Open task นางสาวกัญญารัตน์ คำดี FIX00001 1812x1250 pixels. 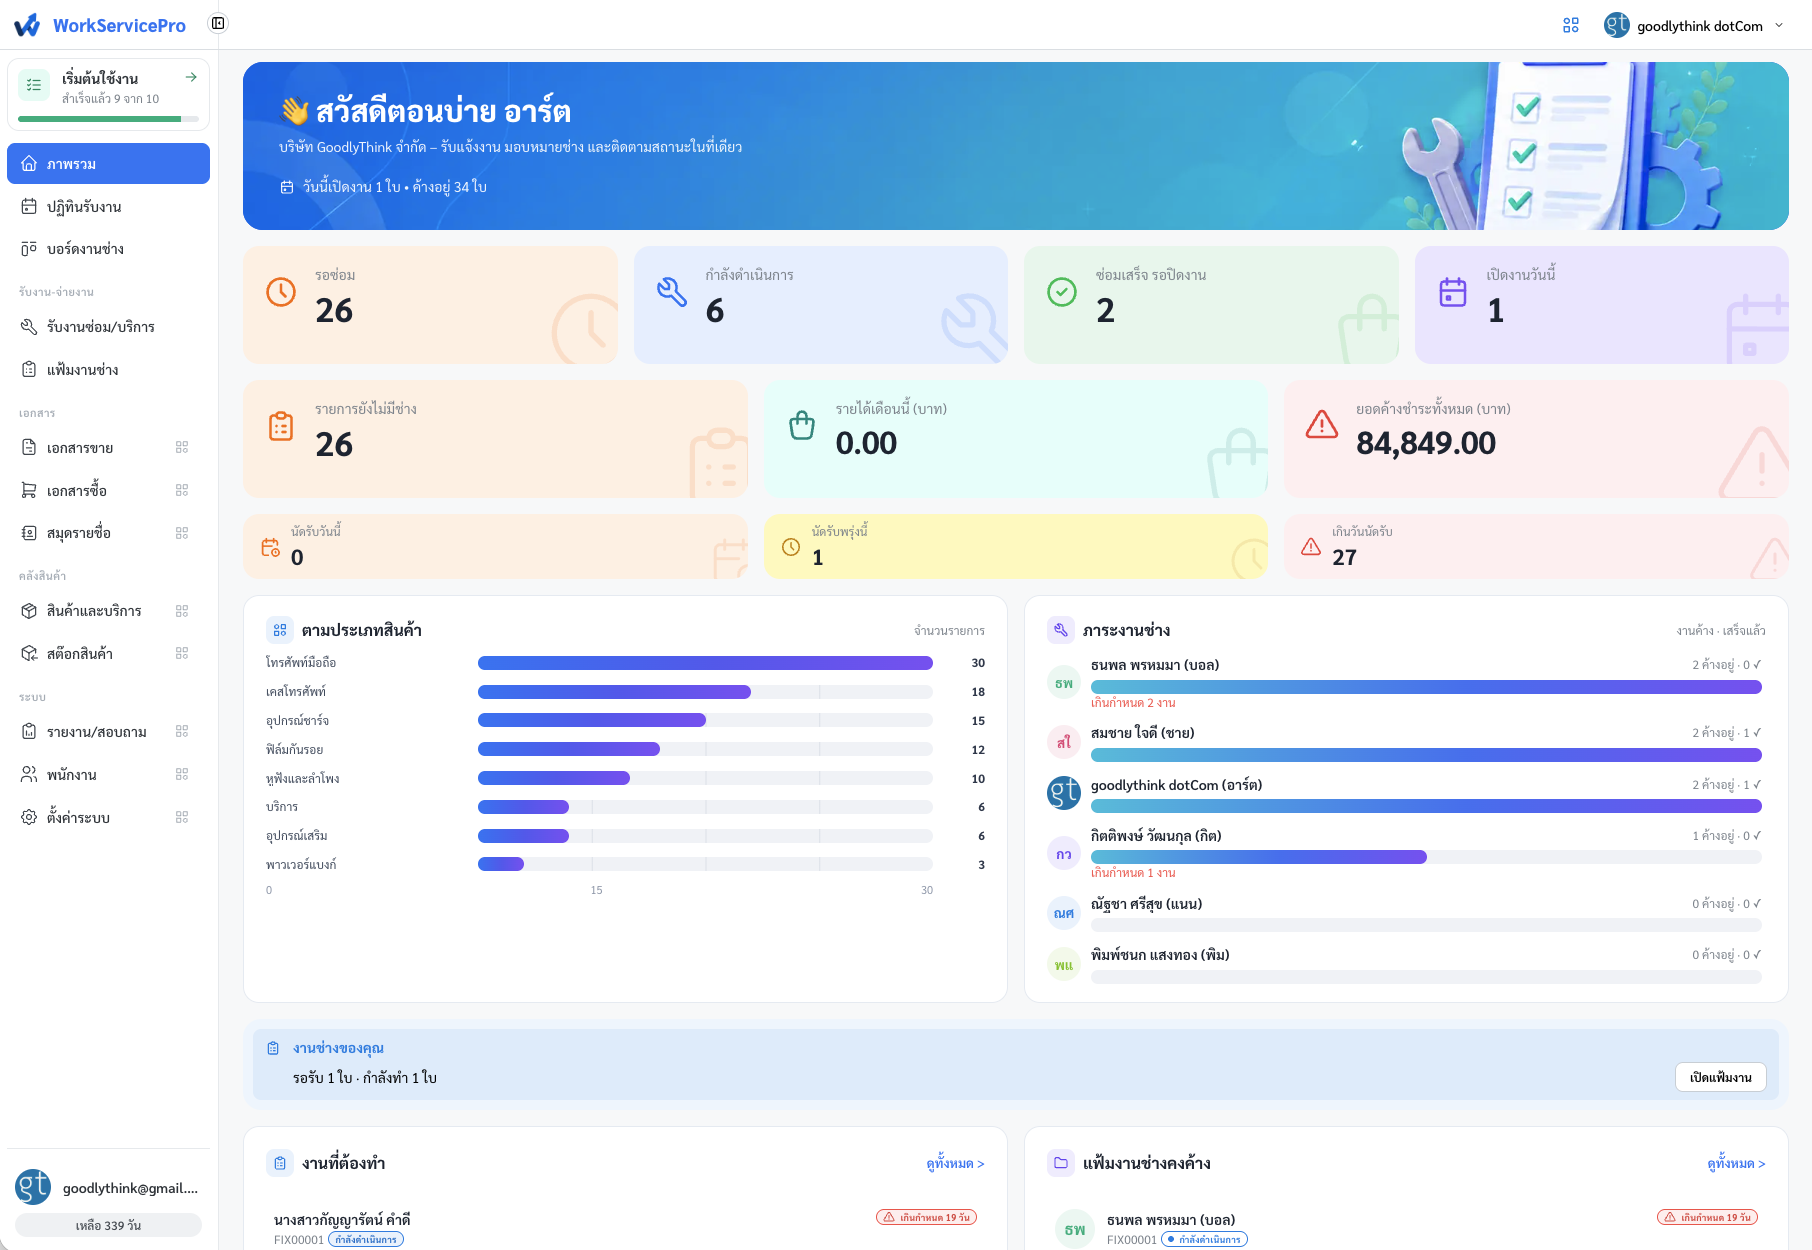click(x=625, y=1228)
